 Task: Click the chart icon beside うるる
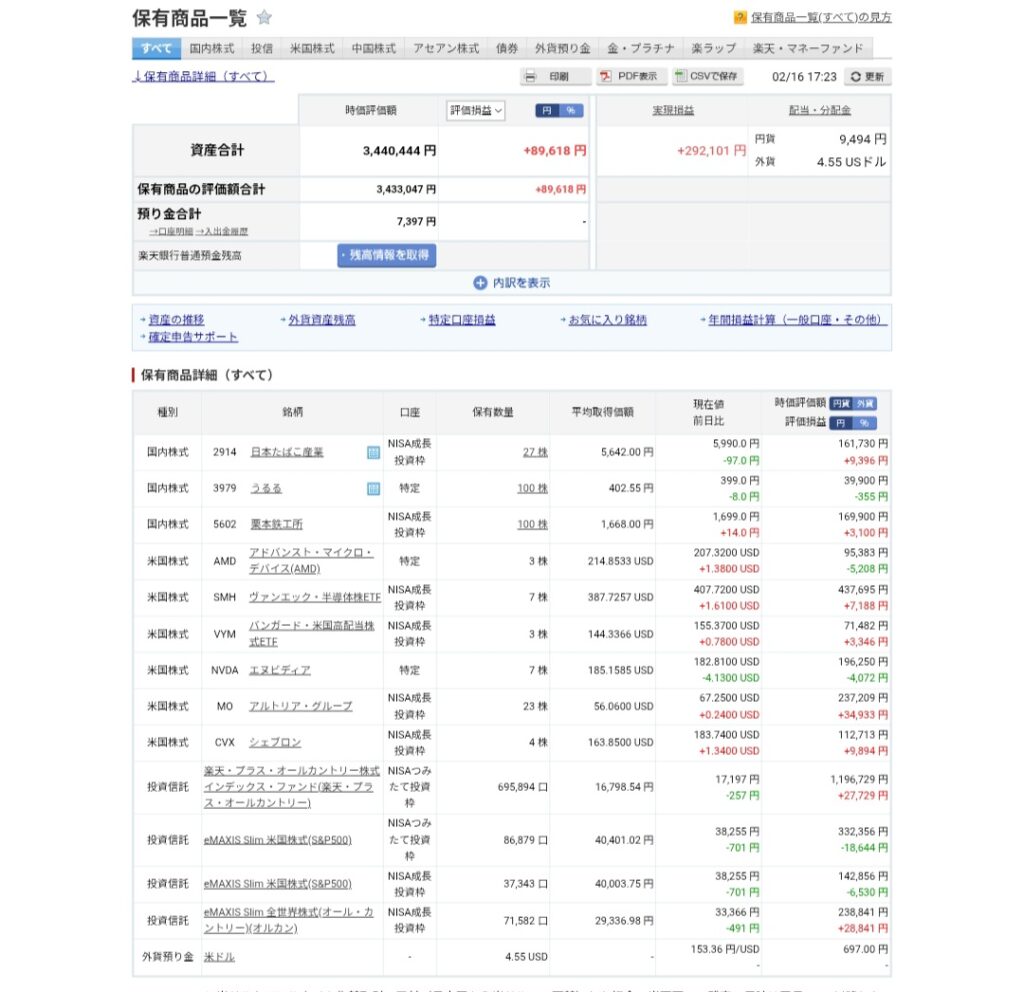(373, 488)
